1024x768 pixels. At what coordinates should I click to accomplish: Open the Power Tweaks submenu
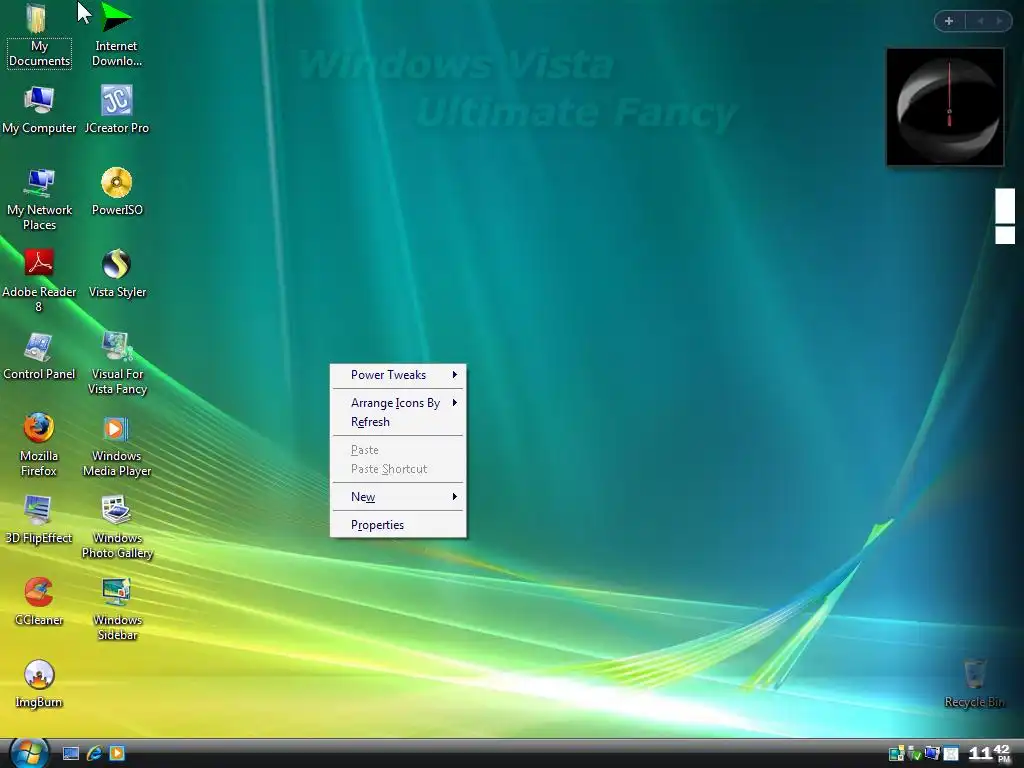pyautogui.click(x=398, y=375)
